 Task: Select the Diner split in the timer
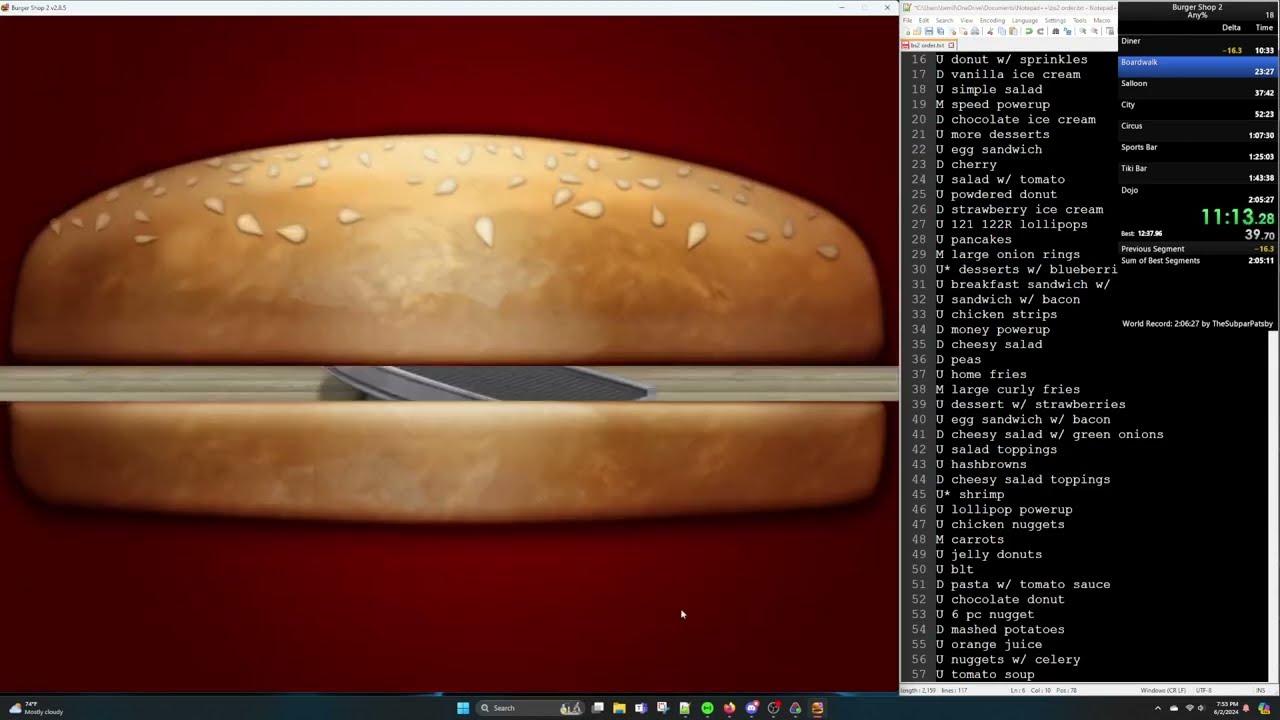[x=1198, y=45]
